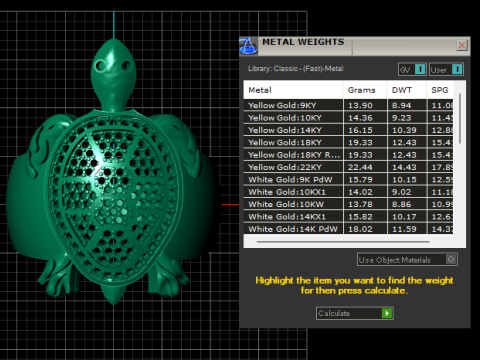Click the 22.44 grams value
This screenshot has height=360, width=480.
click(x=360, y=167)
